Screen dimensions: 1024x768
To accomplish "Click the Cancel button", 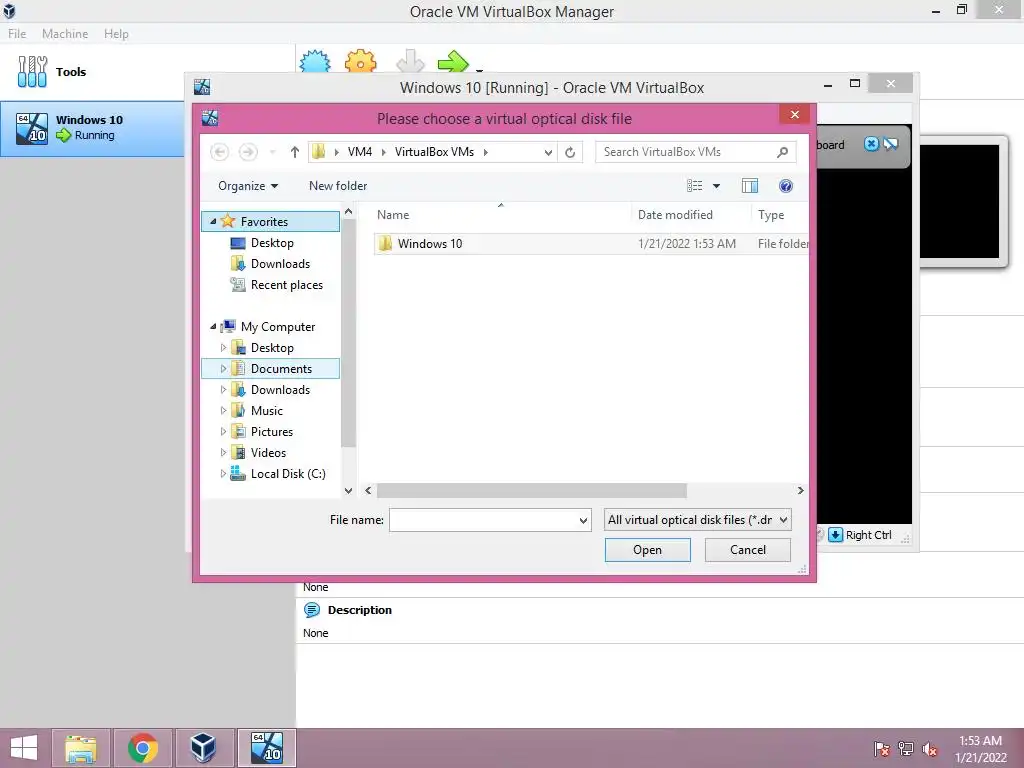I will coord(748,550).
